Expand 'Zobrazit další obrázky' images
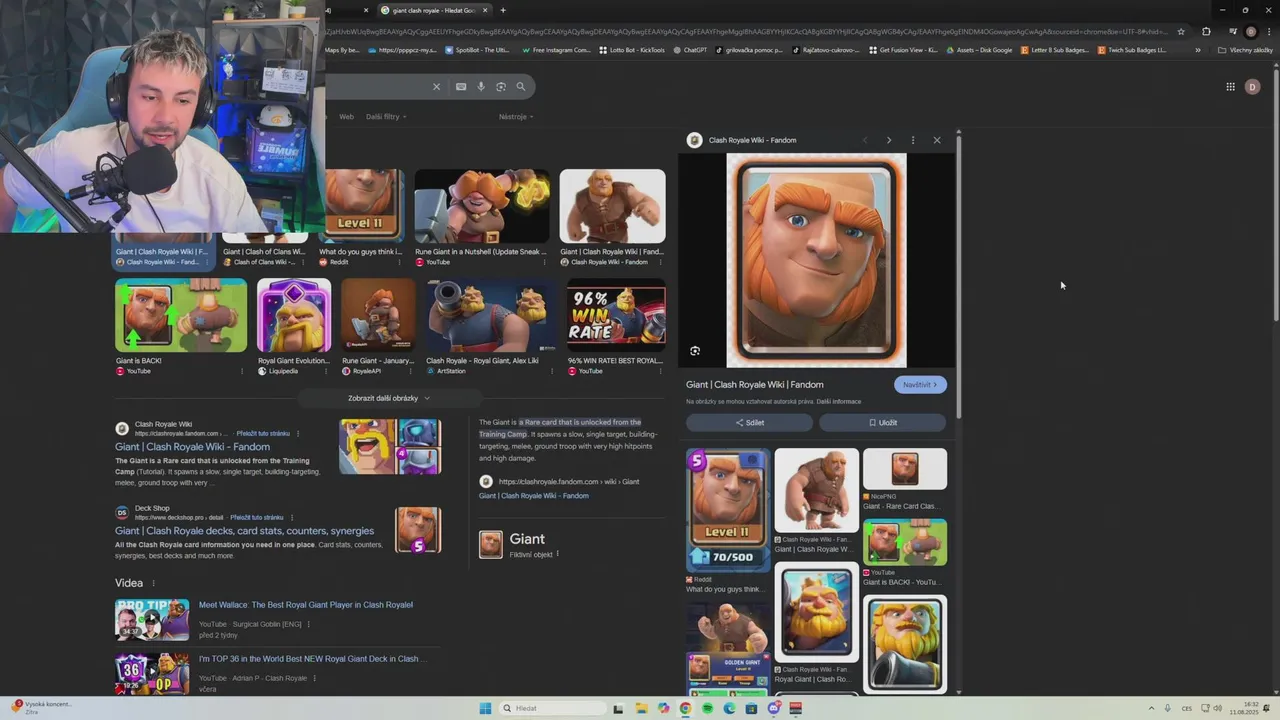The height and width of the screenshot is (720, 1280). click(x=389, y=398)
